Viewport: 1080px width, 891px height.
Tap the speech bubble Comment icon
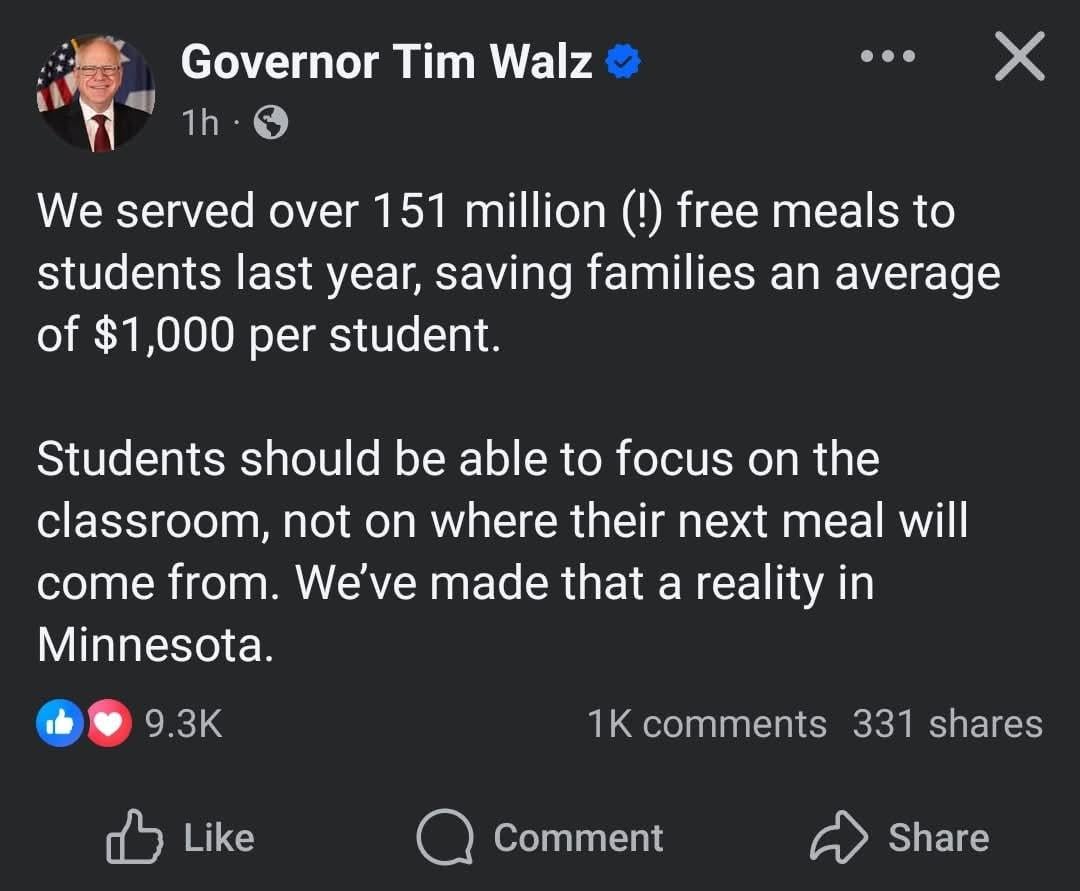[445, 837]
